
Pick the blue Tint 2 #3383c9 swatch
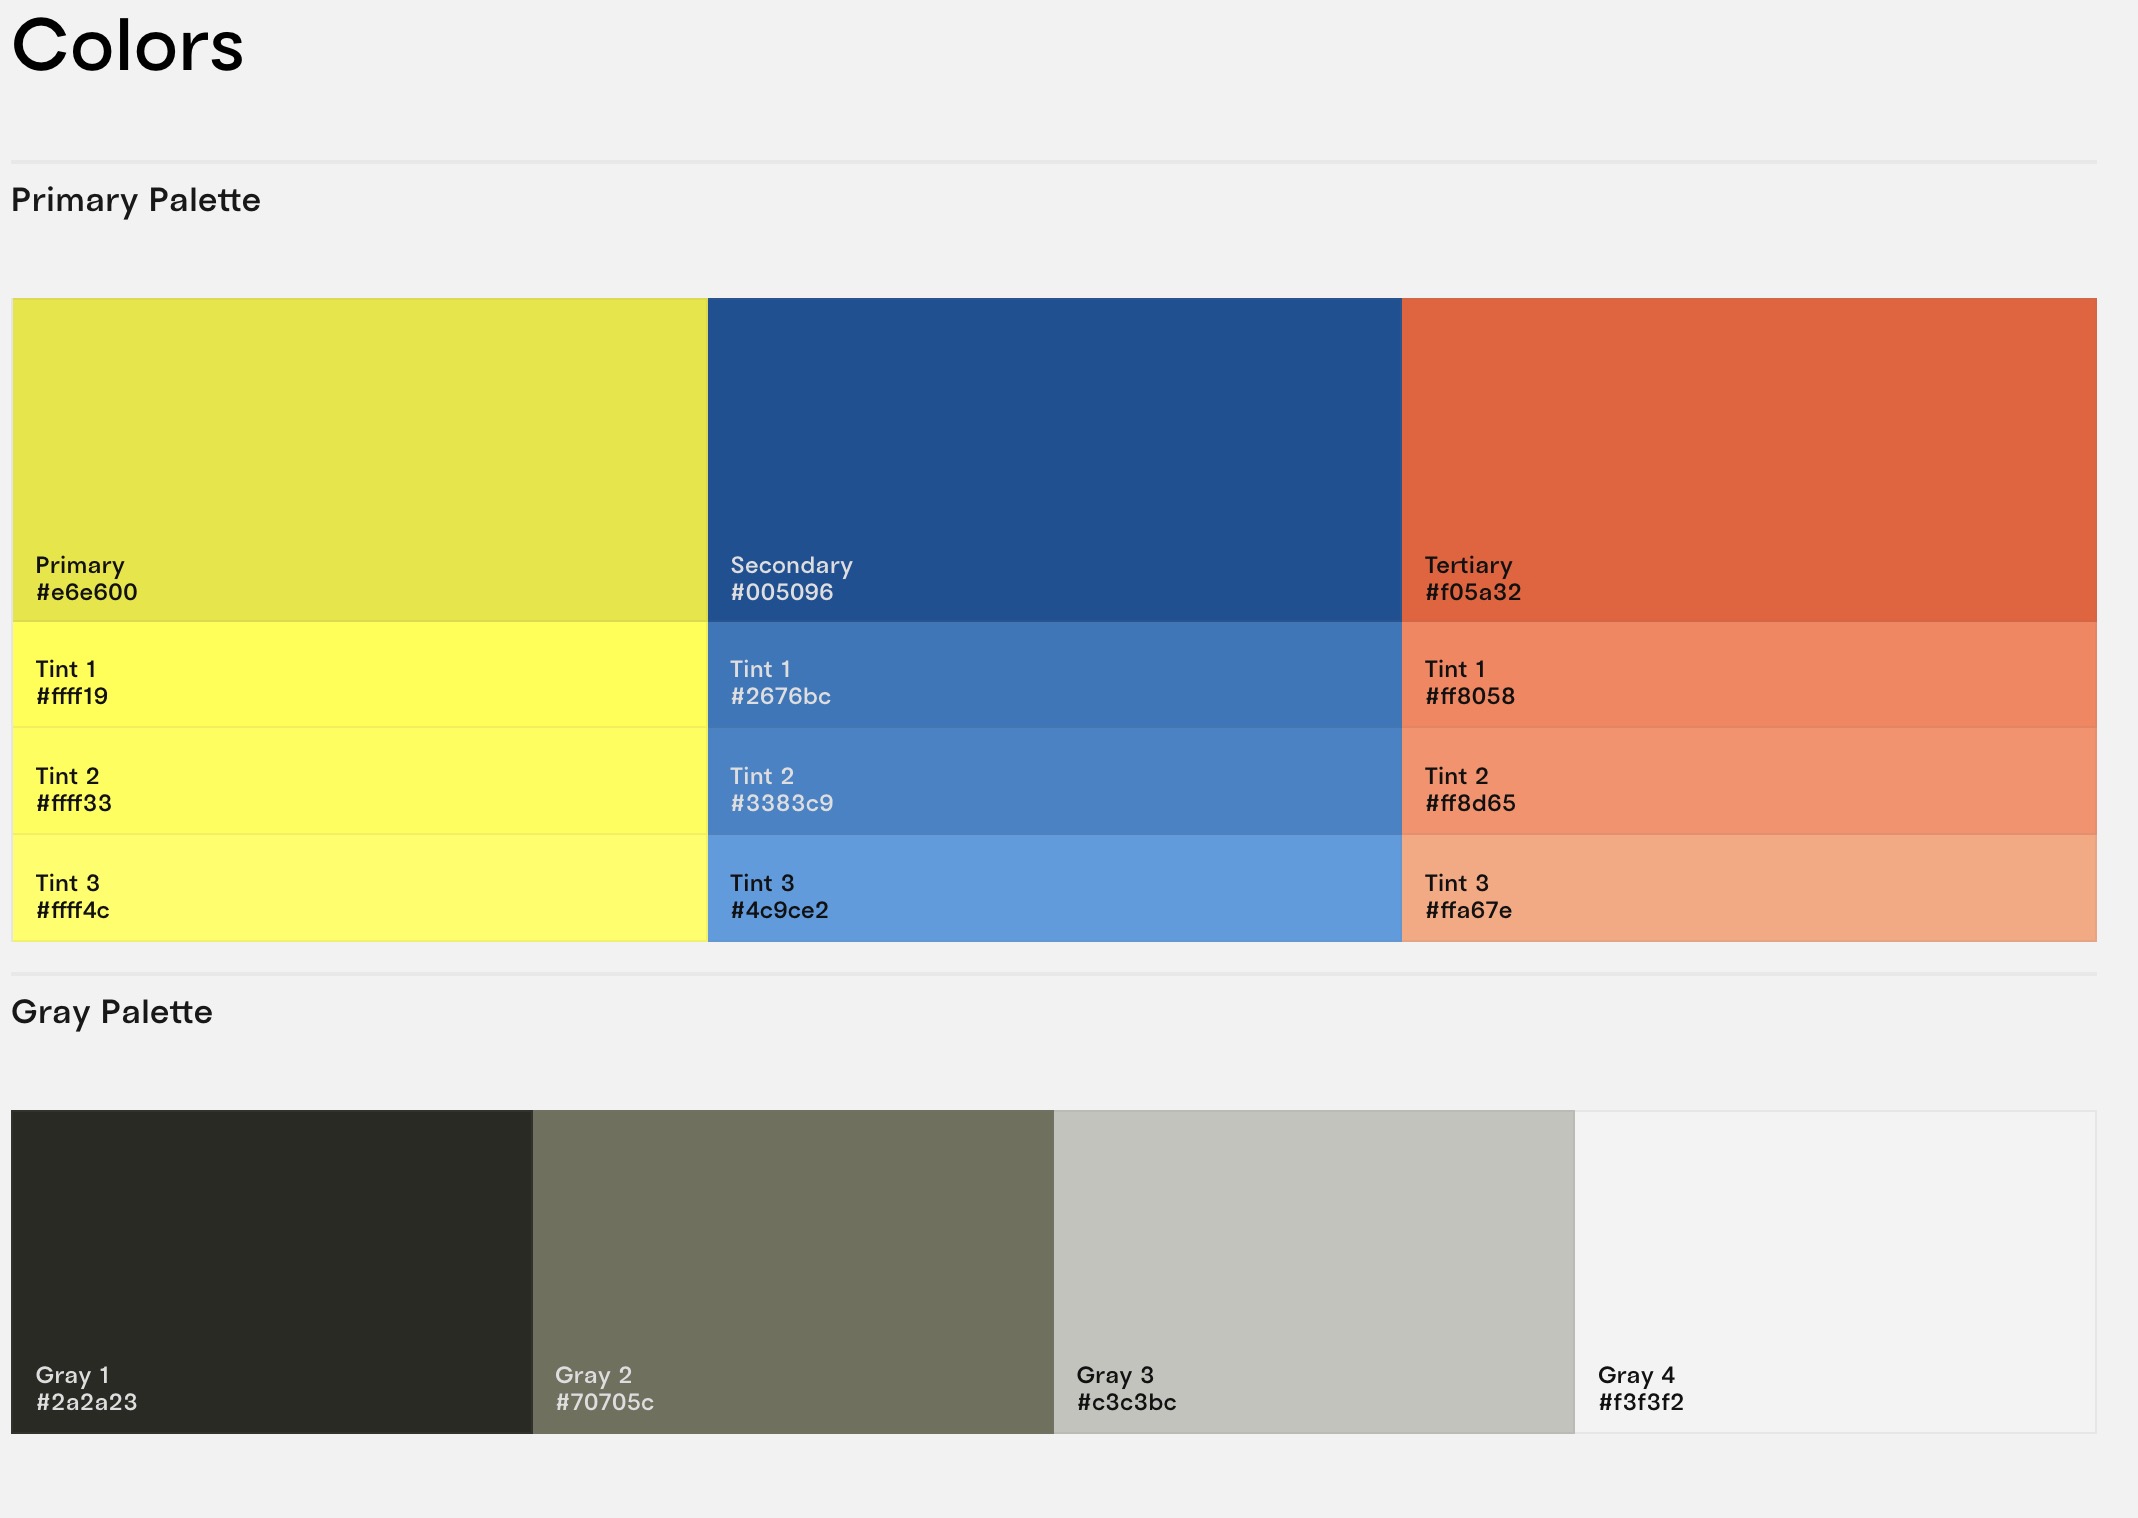(x=1054, y=781)
